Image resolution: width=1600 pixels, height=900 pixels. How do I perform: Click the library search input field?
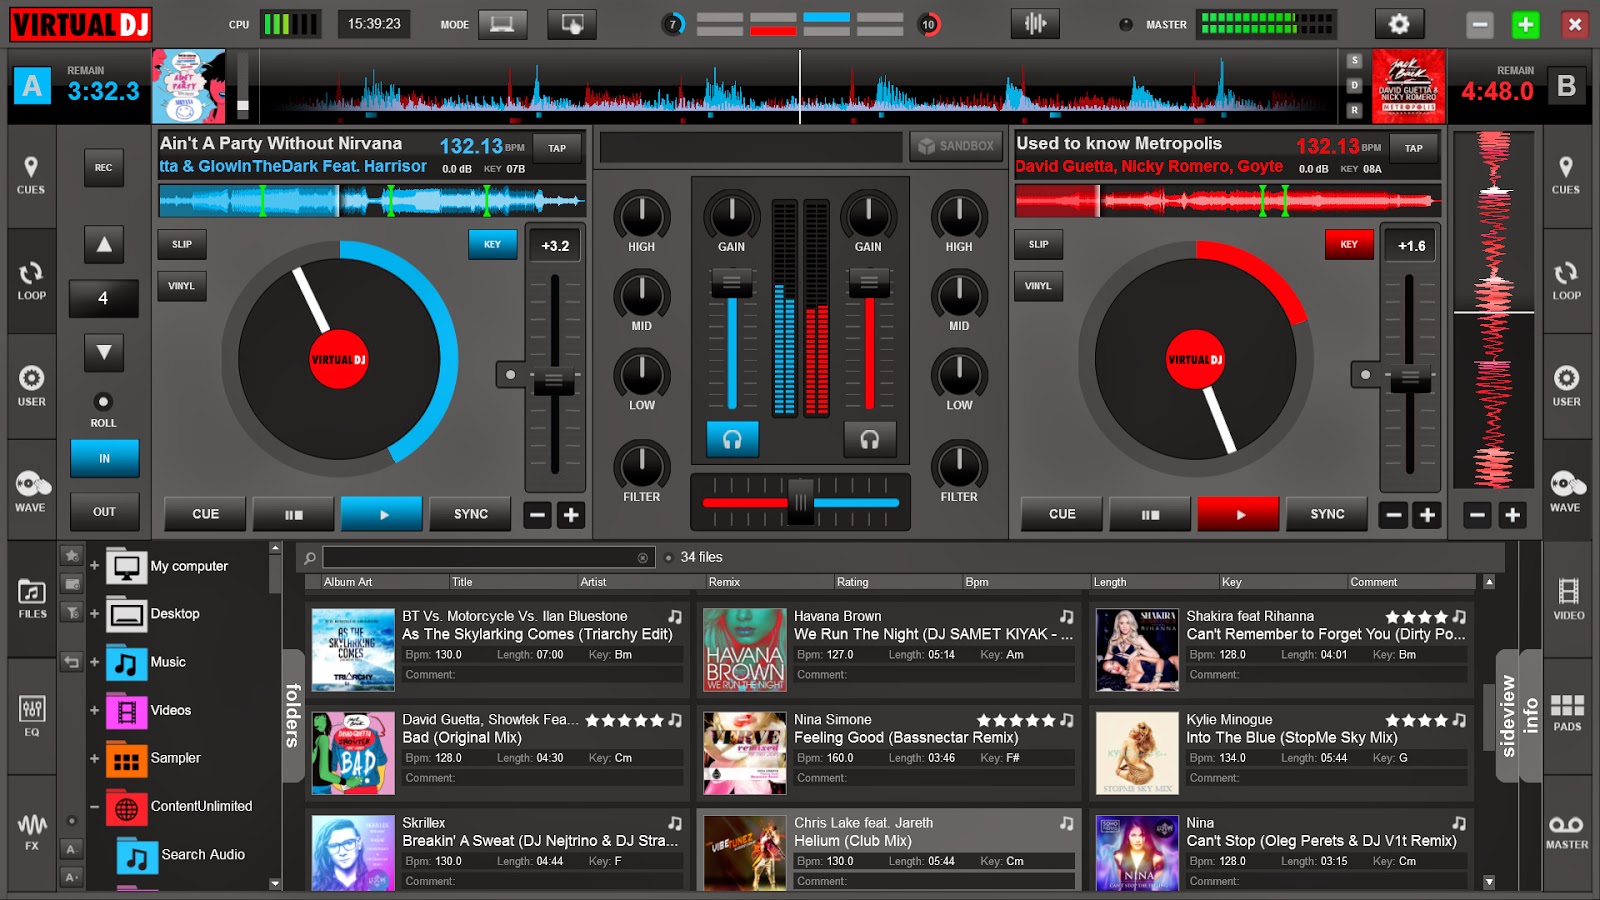point(480,557)
